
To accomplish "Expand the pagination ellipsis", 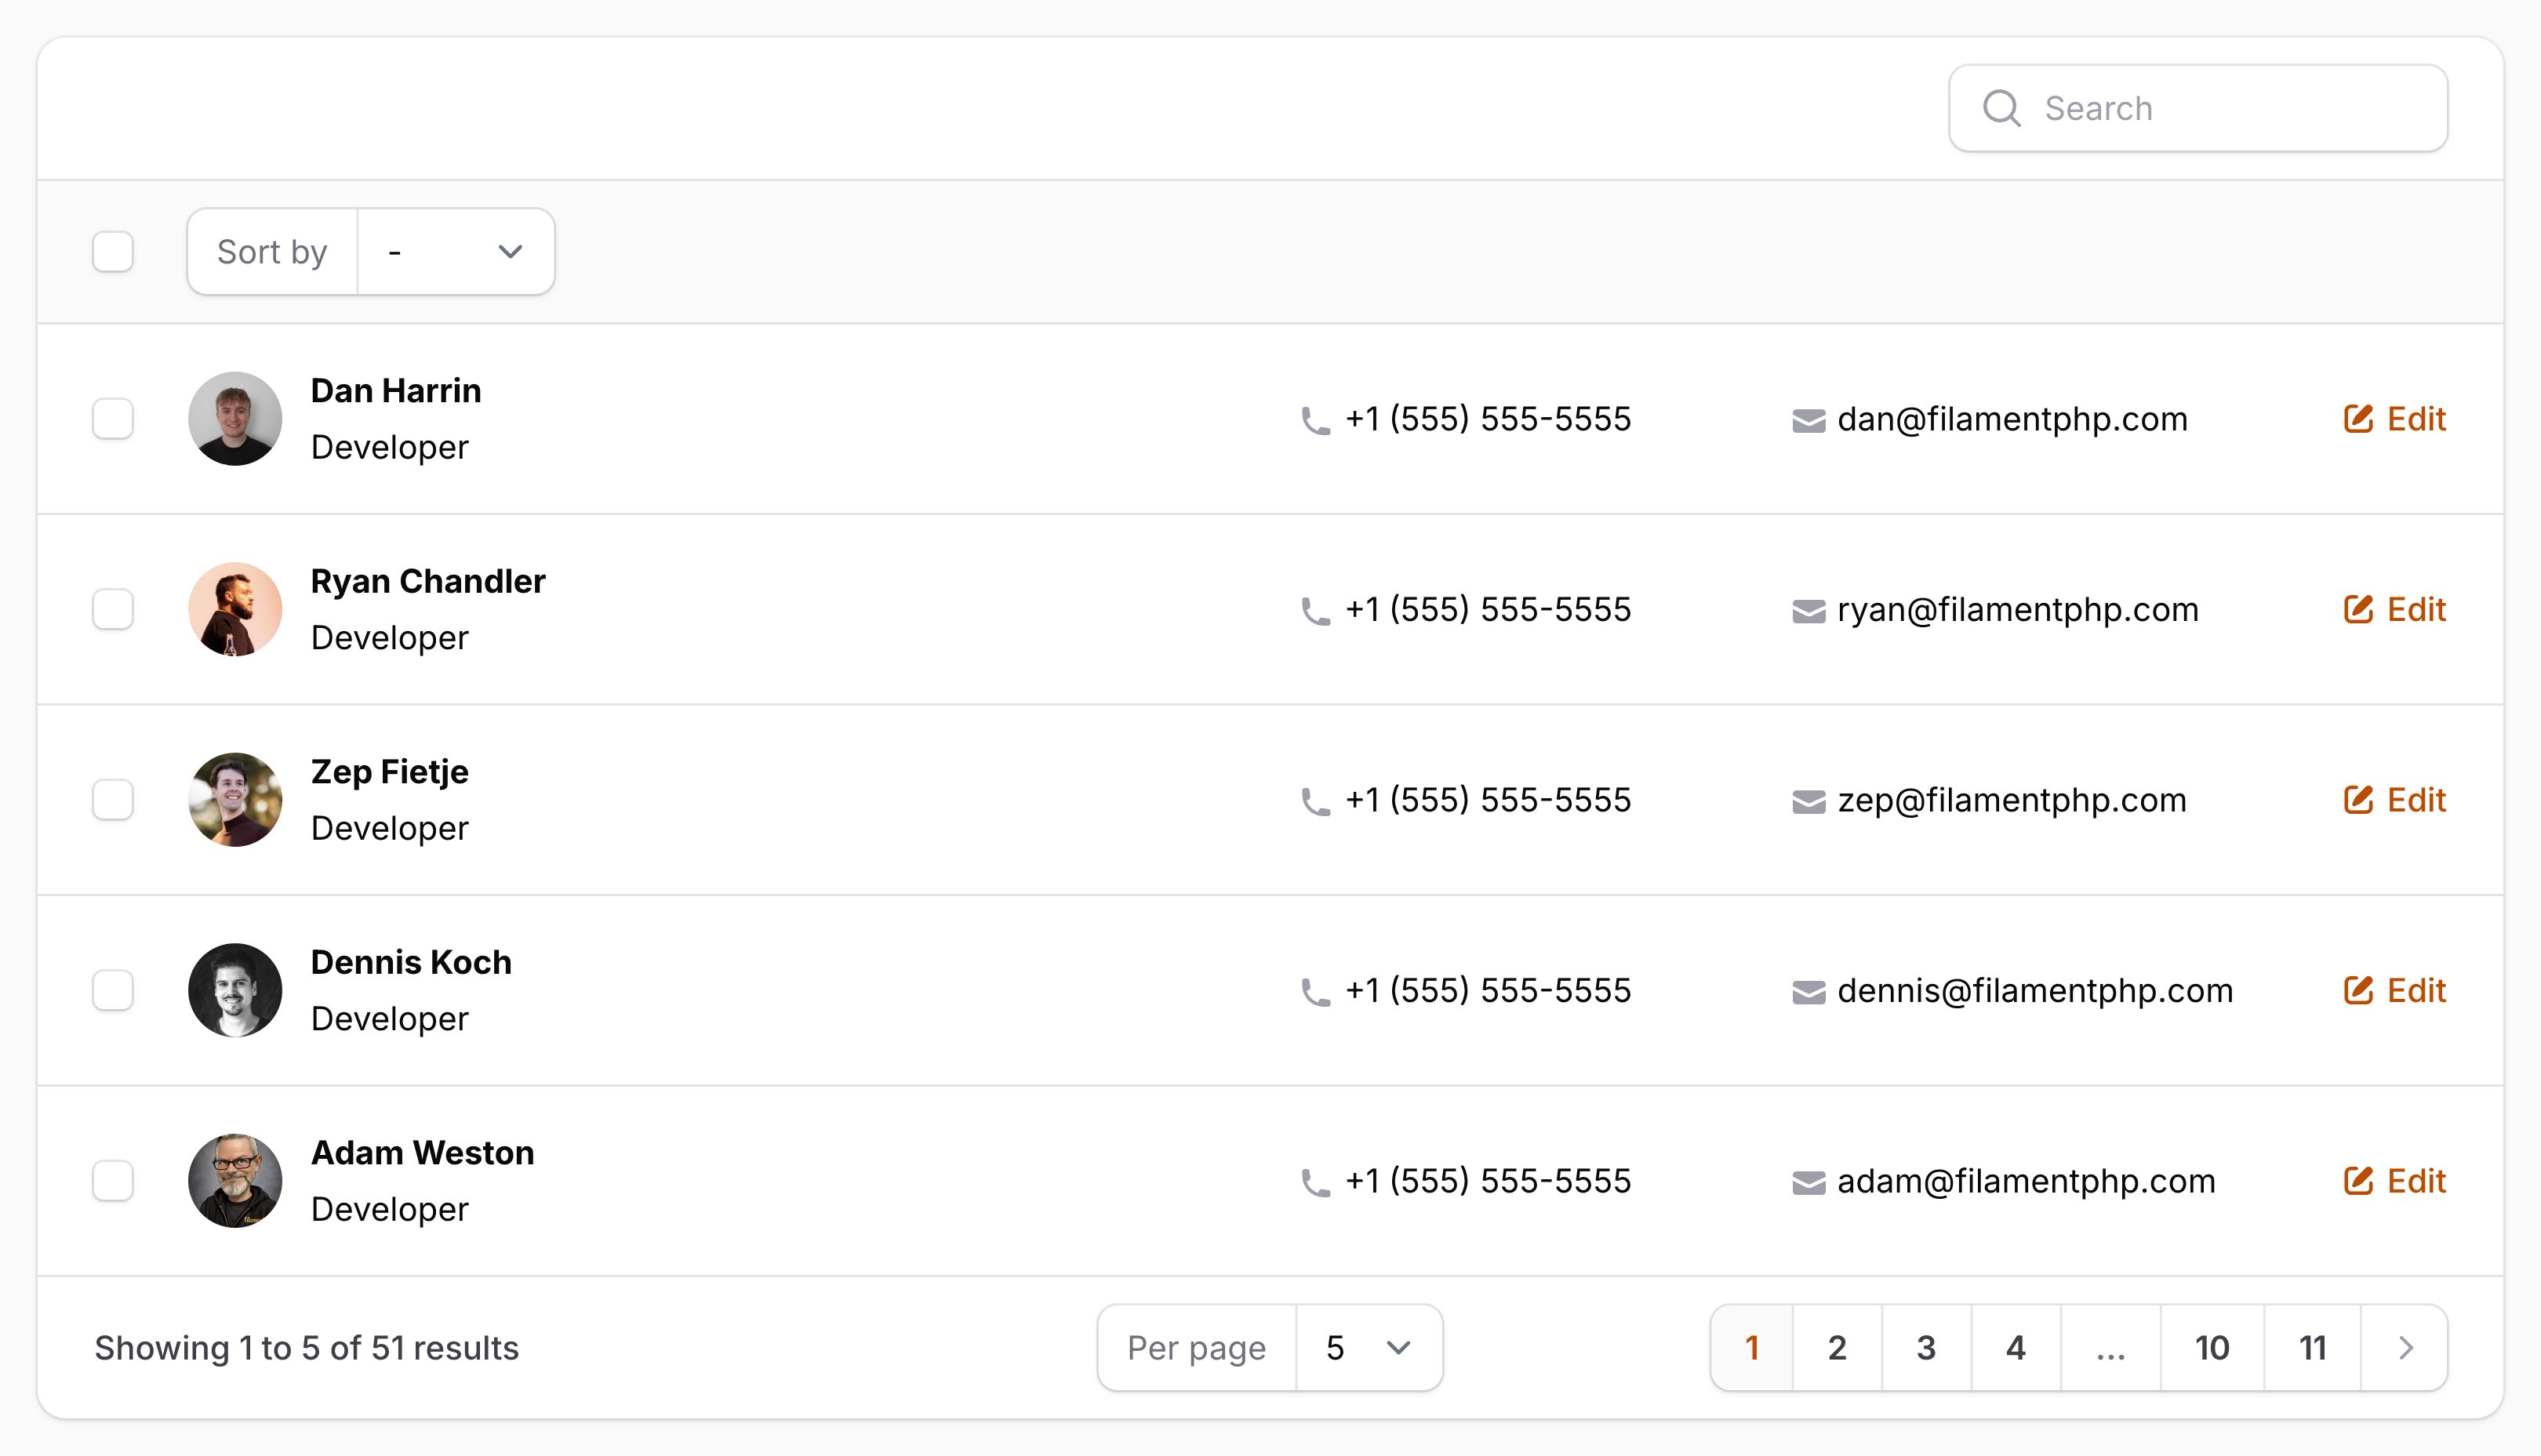I will (2110, 1347).
